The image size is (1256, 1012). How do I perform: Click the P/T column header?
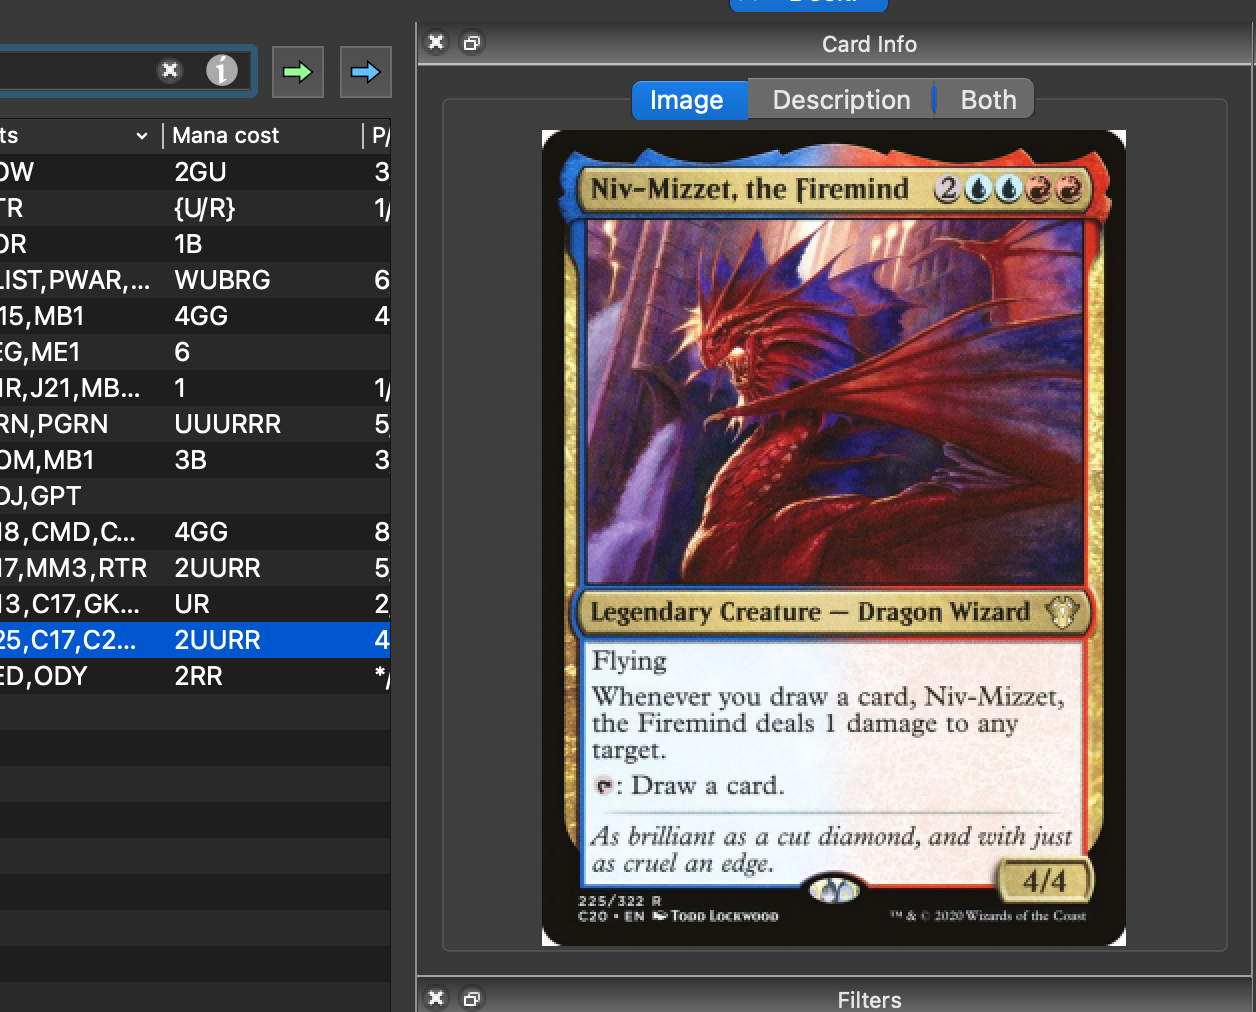380,135
